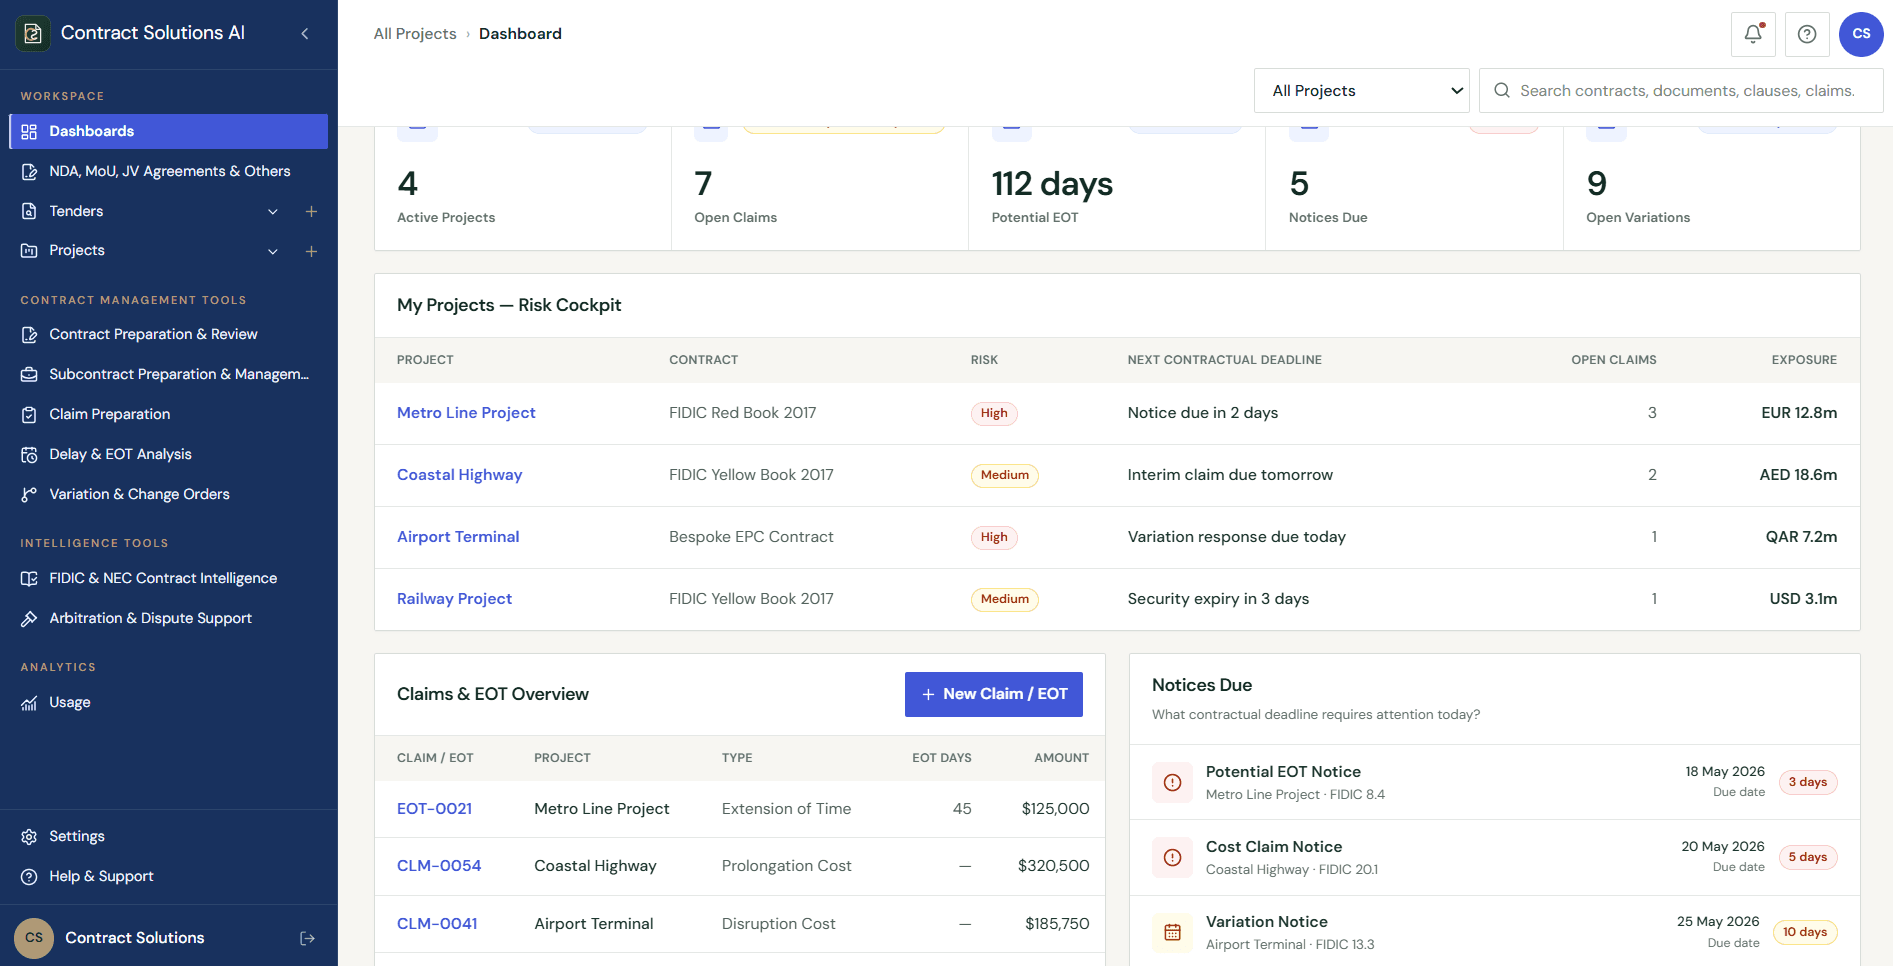Click the Claim Preparation clipboard icon
Image resolution: width=1893 pixels, height=966 pixels.
(29, 415)
